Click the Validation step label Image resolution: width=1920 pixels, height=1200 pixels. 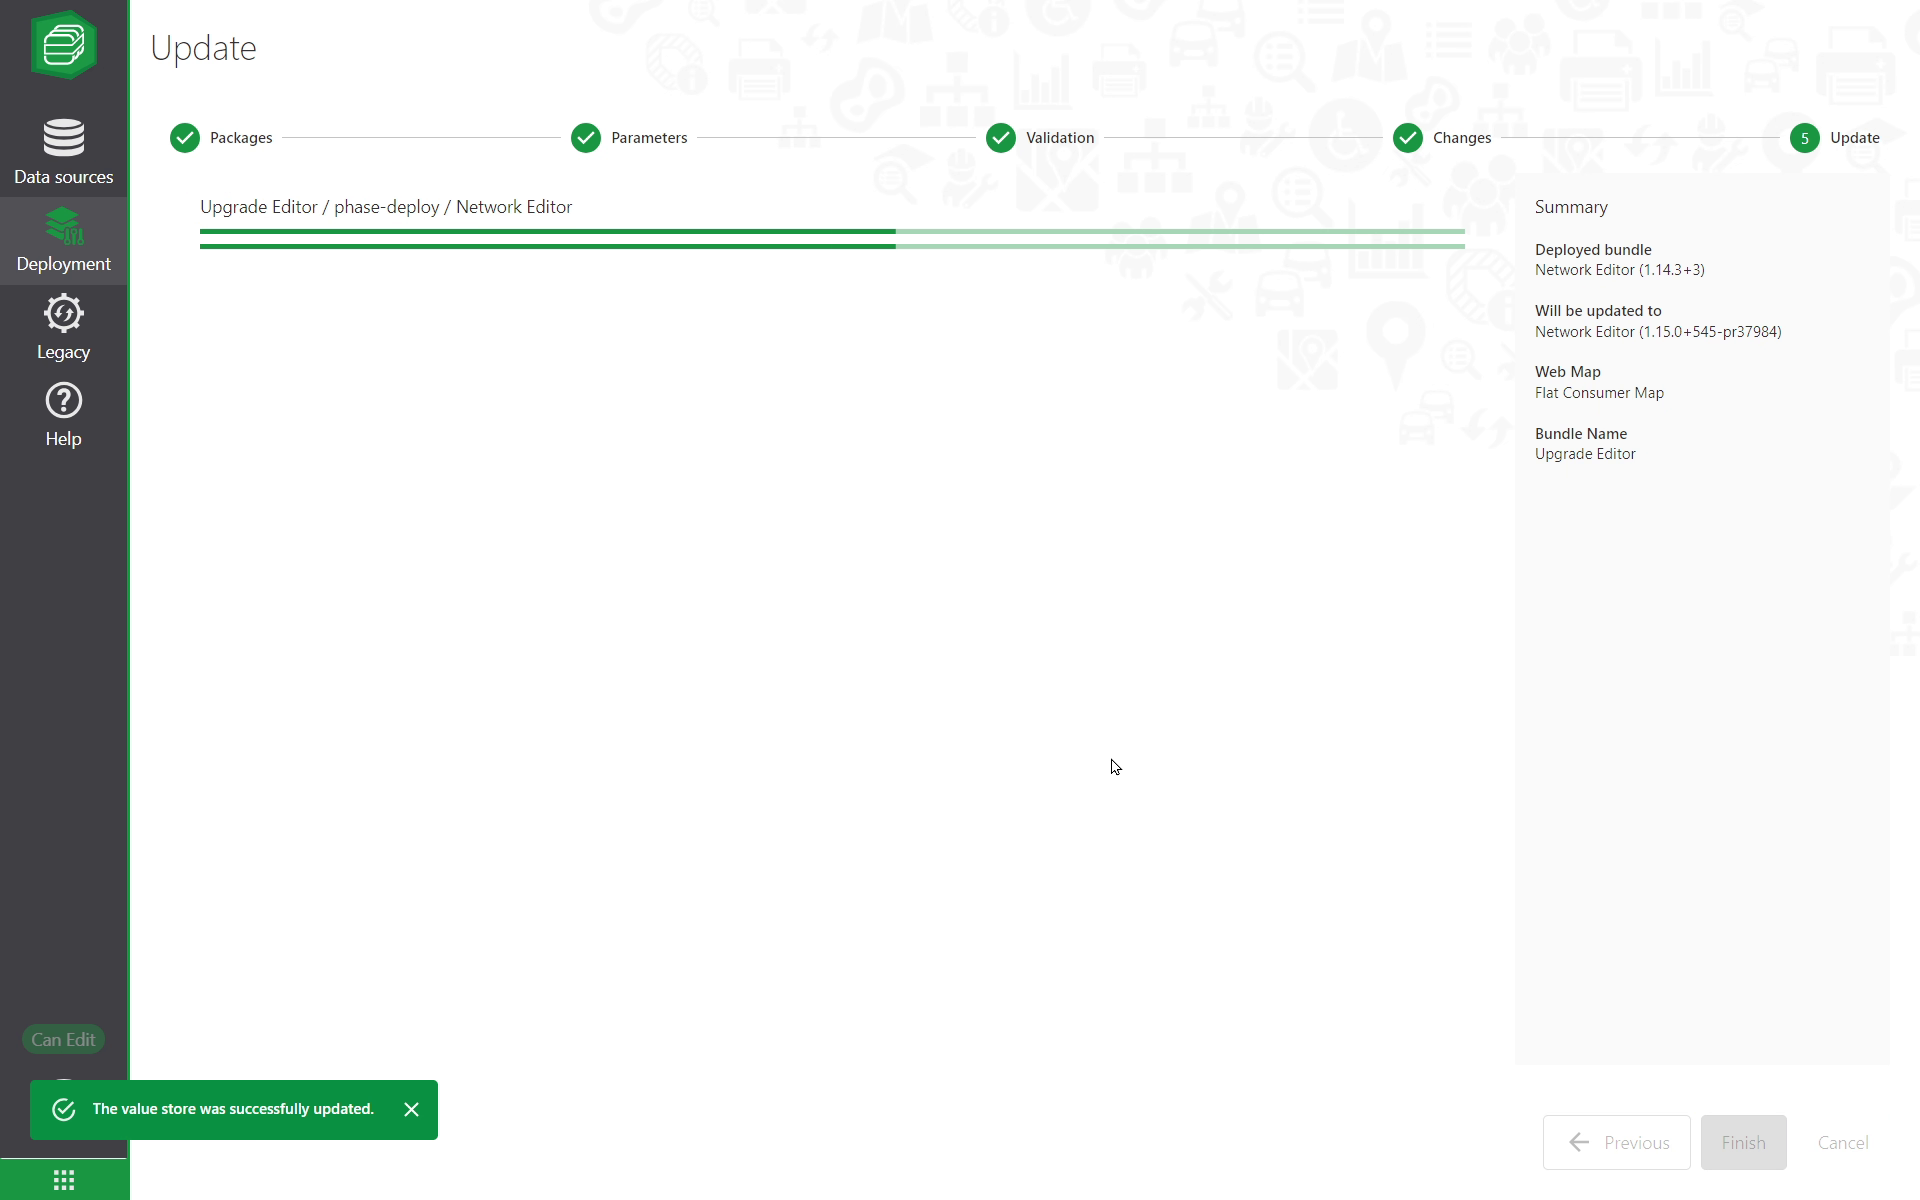pos(1059,138)
